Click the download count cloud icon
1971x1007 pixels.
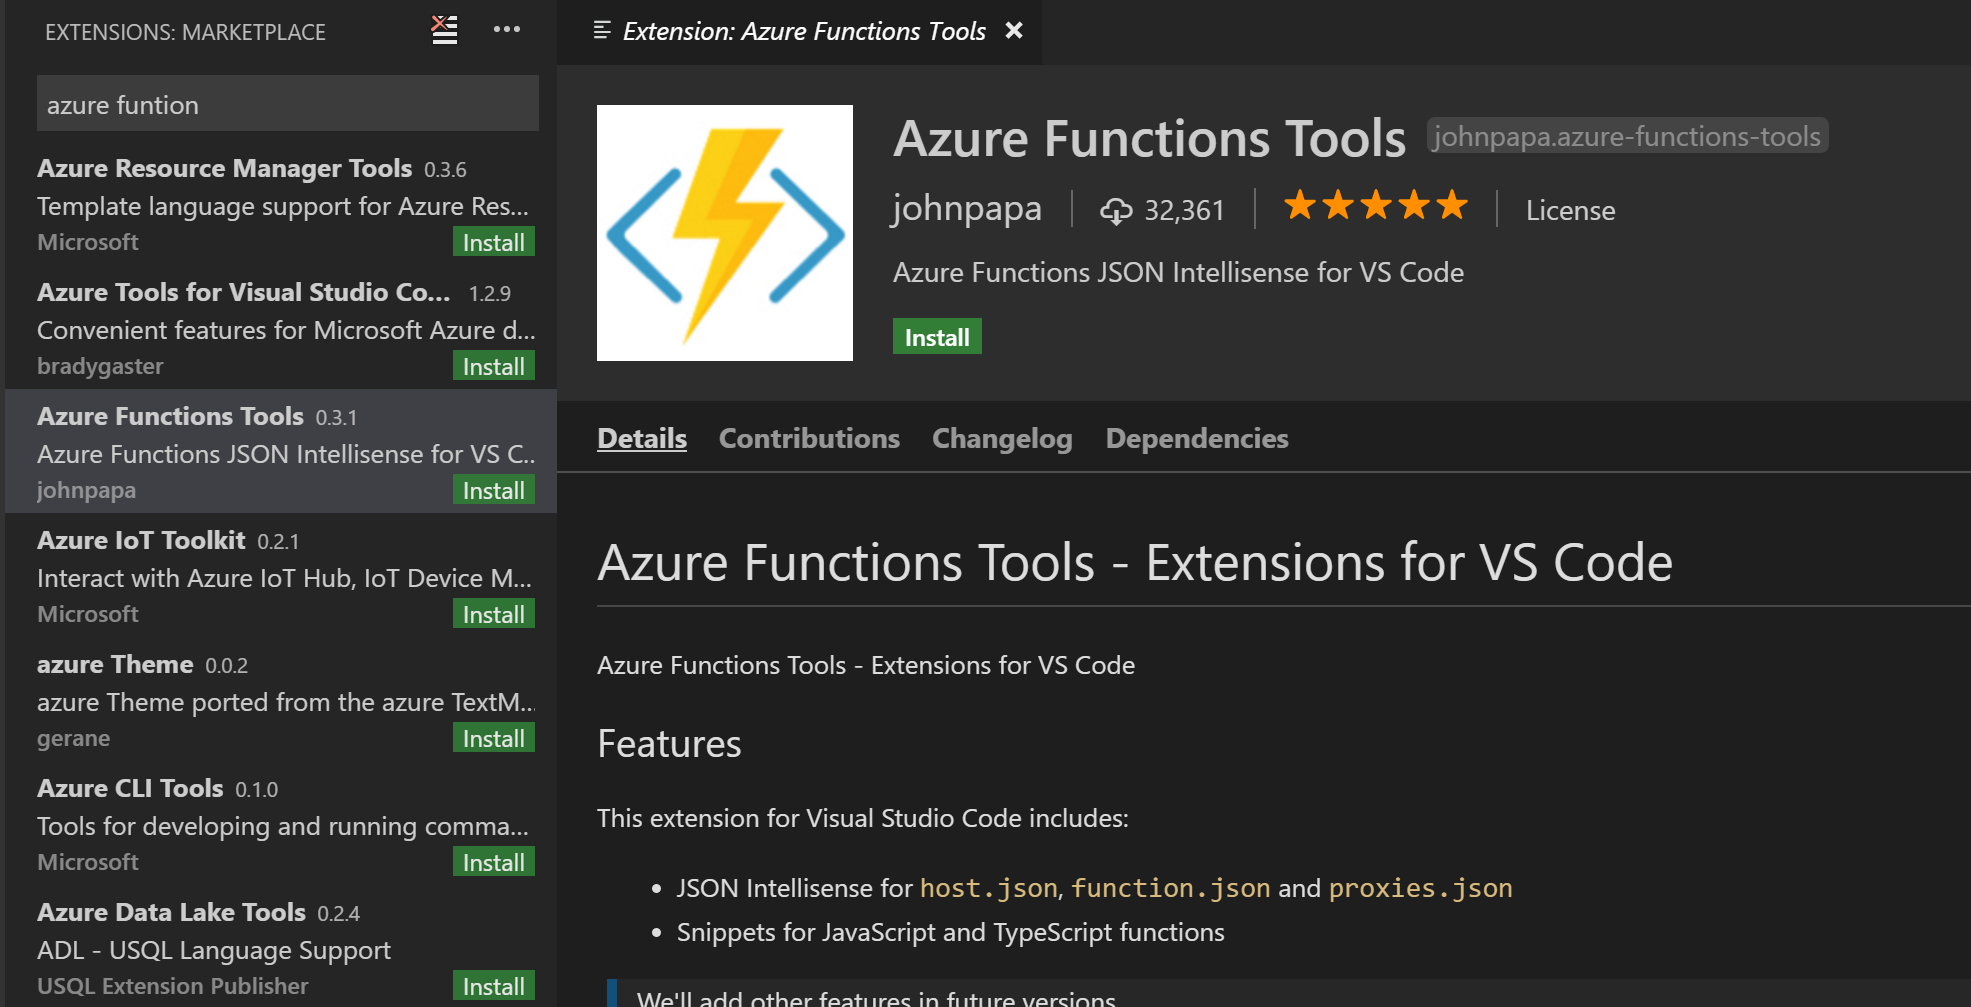tap(1116, 210)
